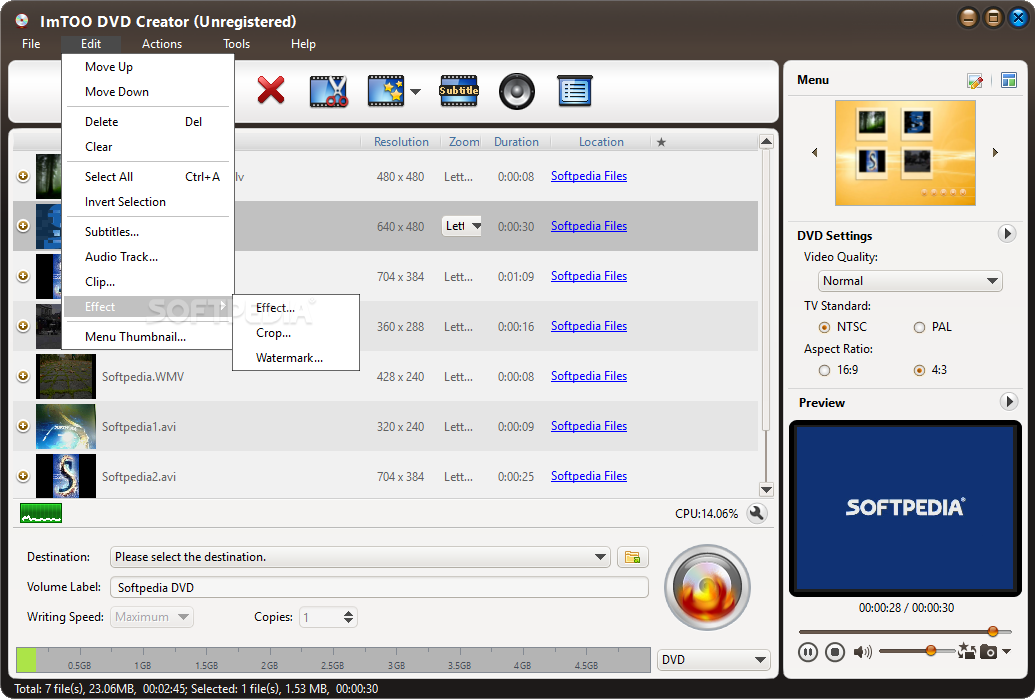The height and width of the screenshot is (699, 1035).
Task: Open zoom dropdown in selected 640 x 480 row
Action: pos(462,226)
